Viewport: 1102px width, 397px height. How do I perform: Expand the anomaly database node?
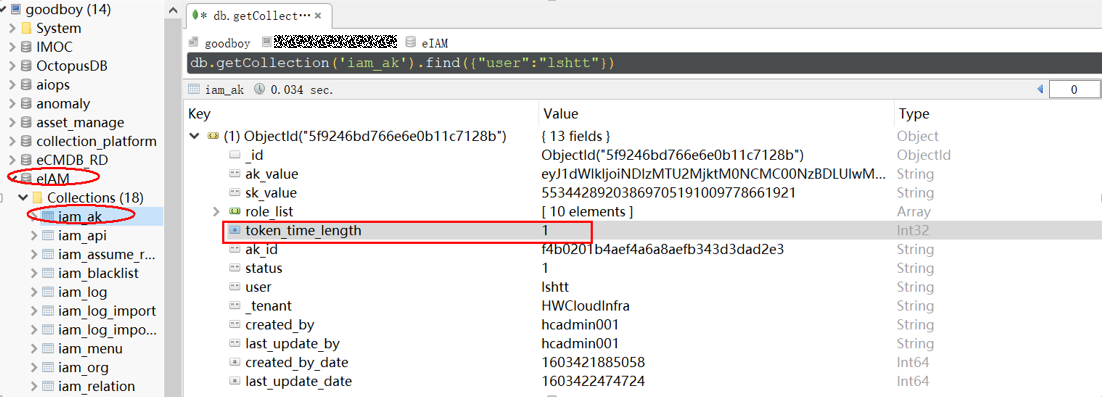coord(12,104)
